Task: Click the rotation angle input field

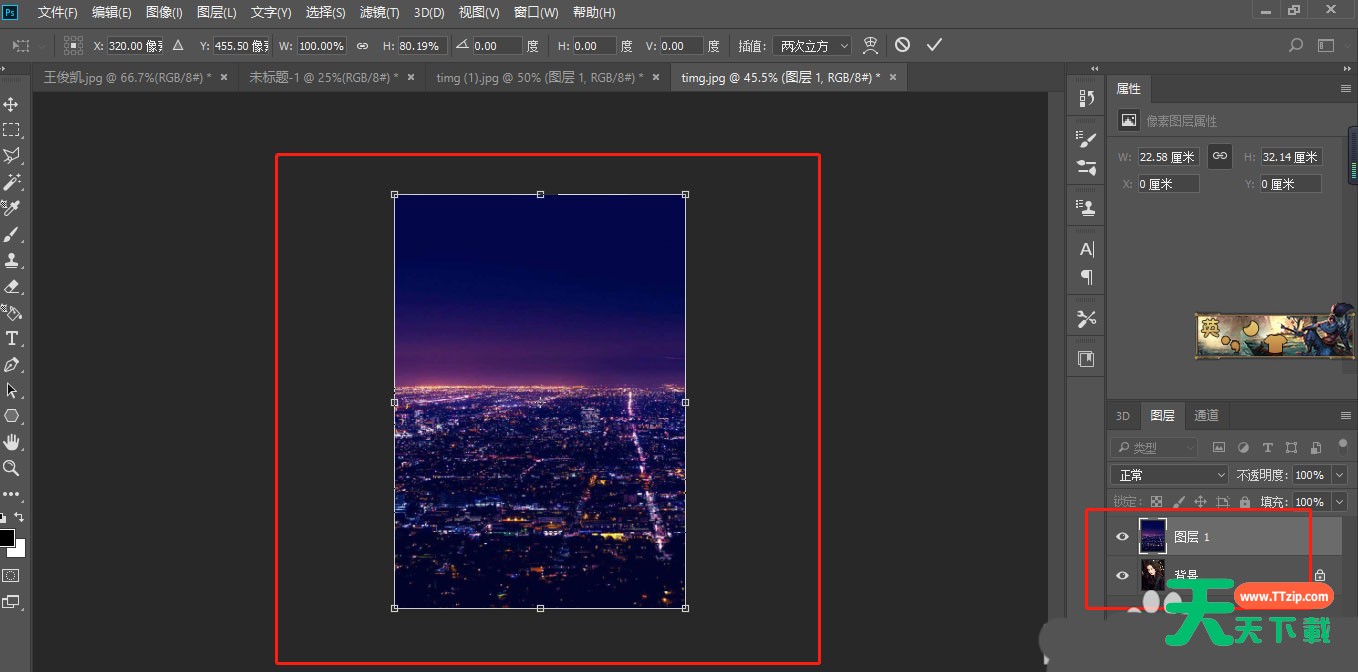Action: pyautogui.click(x=497, y=46)
